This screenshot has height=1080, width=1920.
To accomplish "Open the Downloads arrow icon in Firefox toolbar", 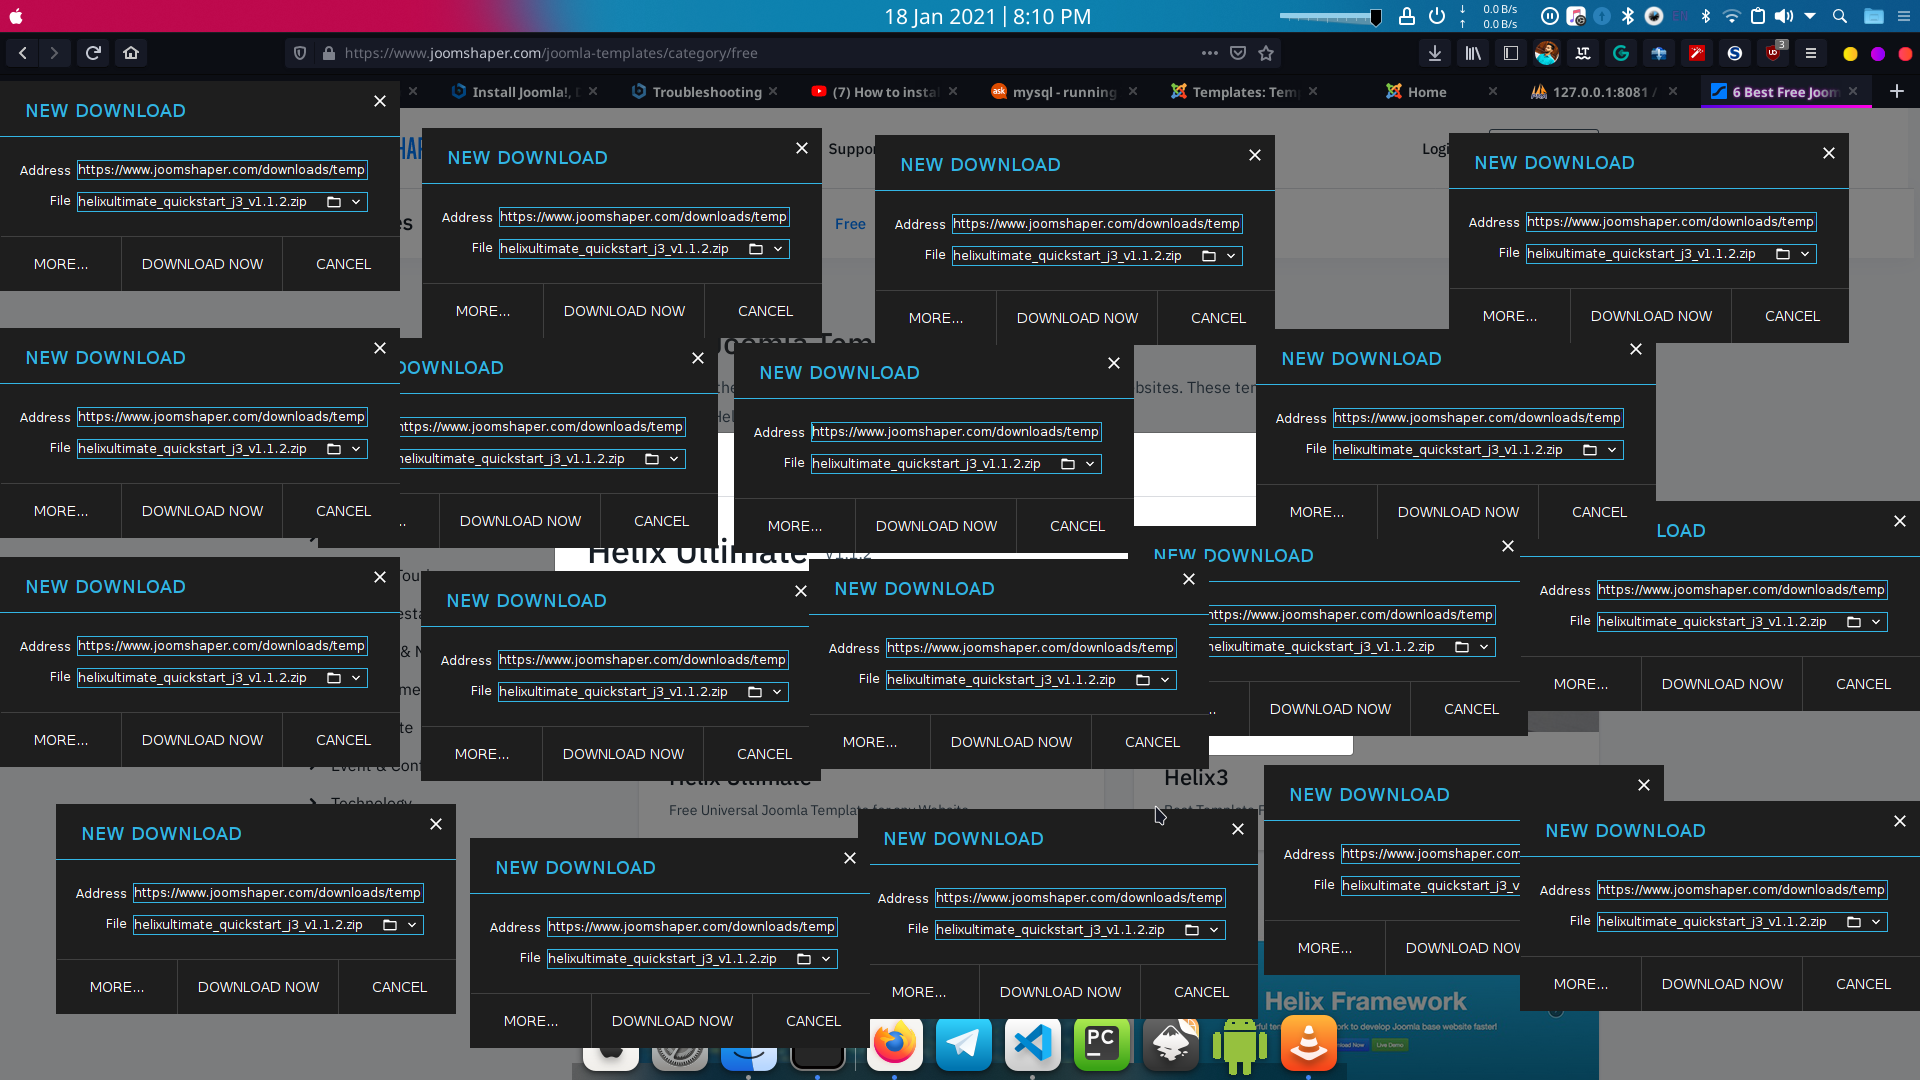I will (x=1435, y=53).
